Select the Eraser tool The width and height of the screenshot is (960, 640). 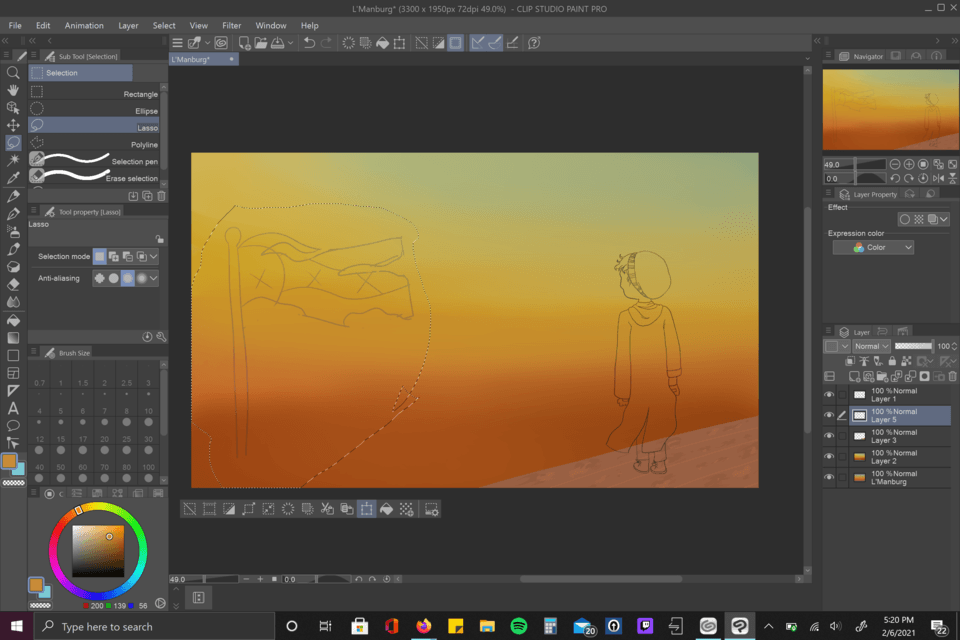point(13,284)
